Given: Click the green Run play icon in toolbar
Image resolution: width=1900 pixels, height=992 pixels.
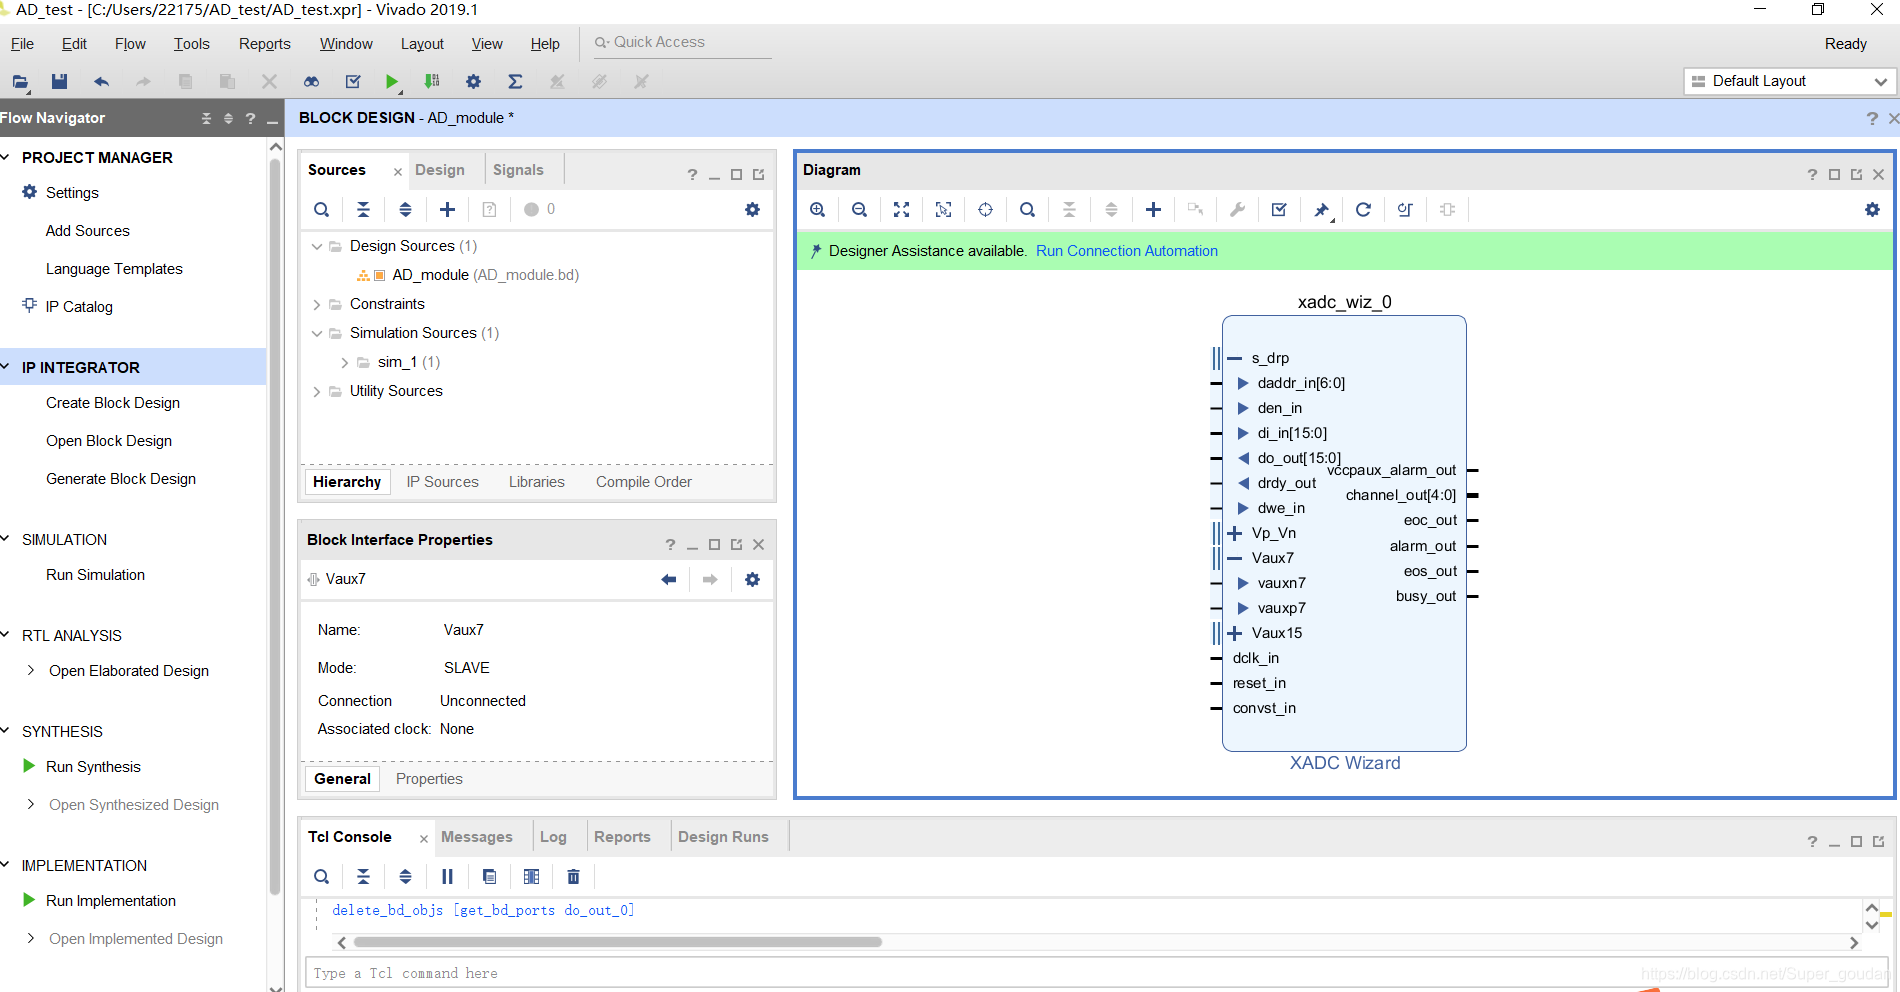Looking at the screenshot, I should 392,81.
